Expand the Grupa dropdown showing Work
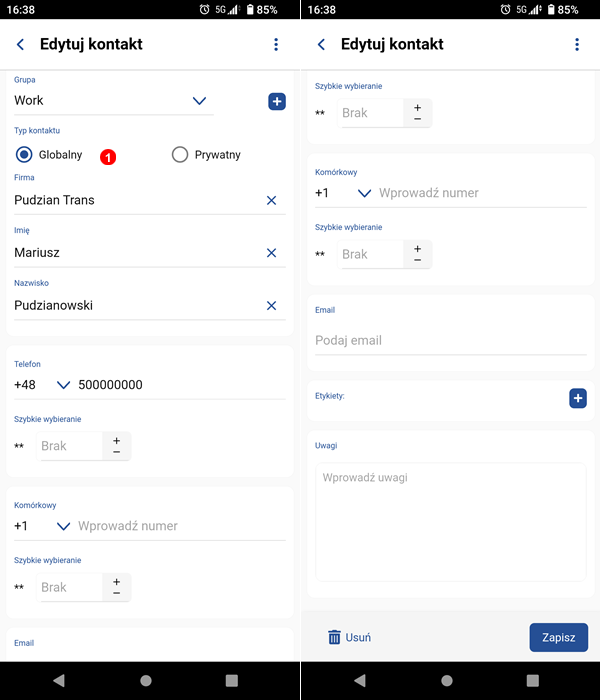Screen dimensions: 600x700 coord(114,101)
